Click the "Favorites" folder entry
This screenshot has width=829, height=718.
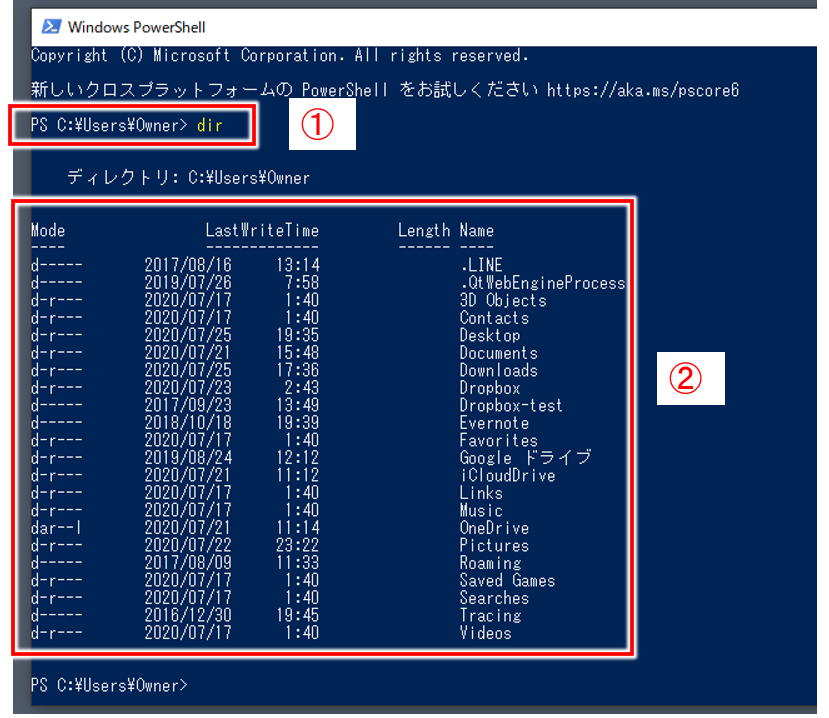(x=499, y=440)
